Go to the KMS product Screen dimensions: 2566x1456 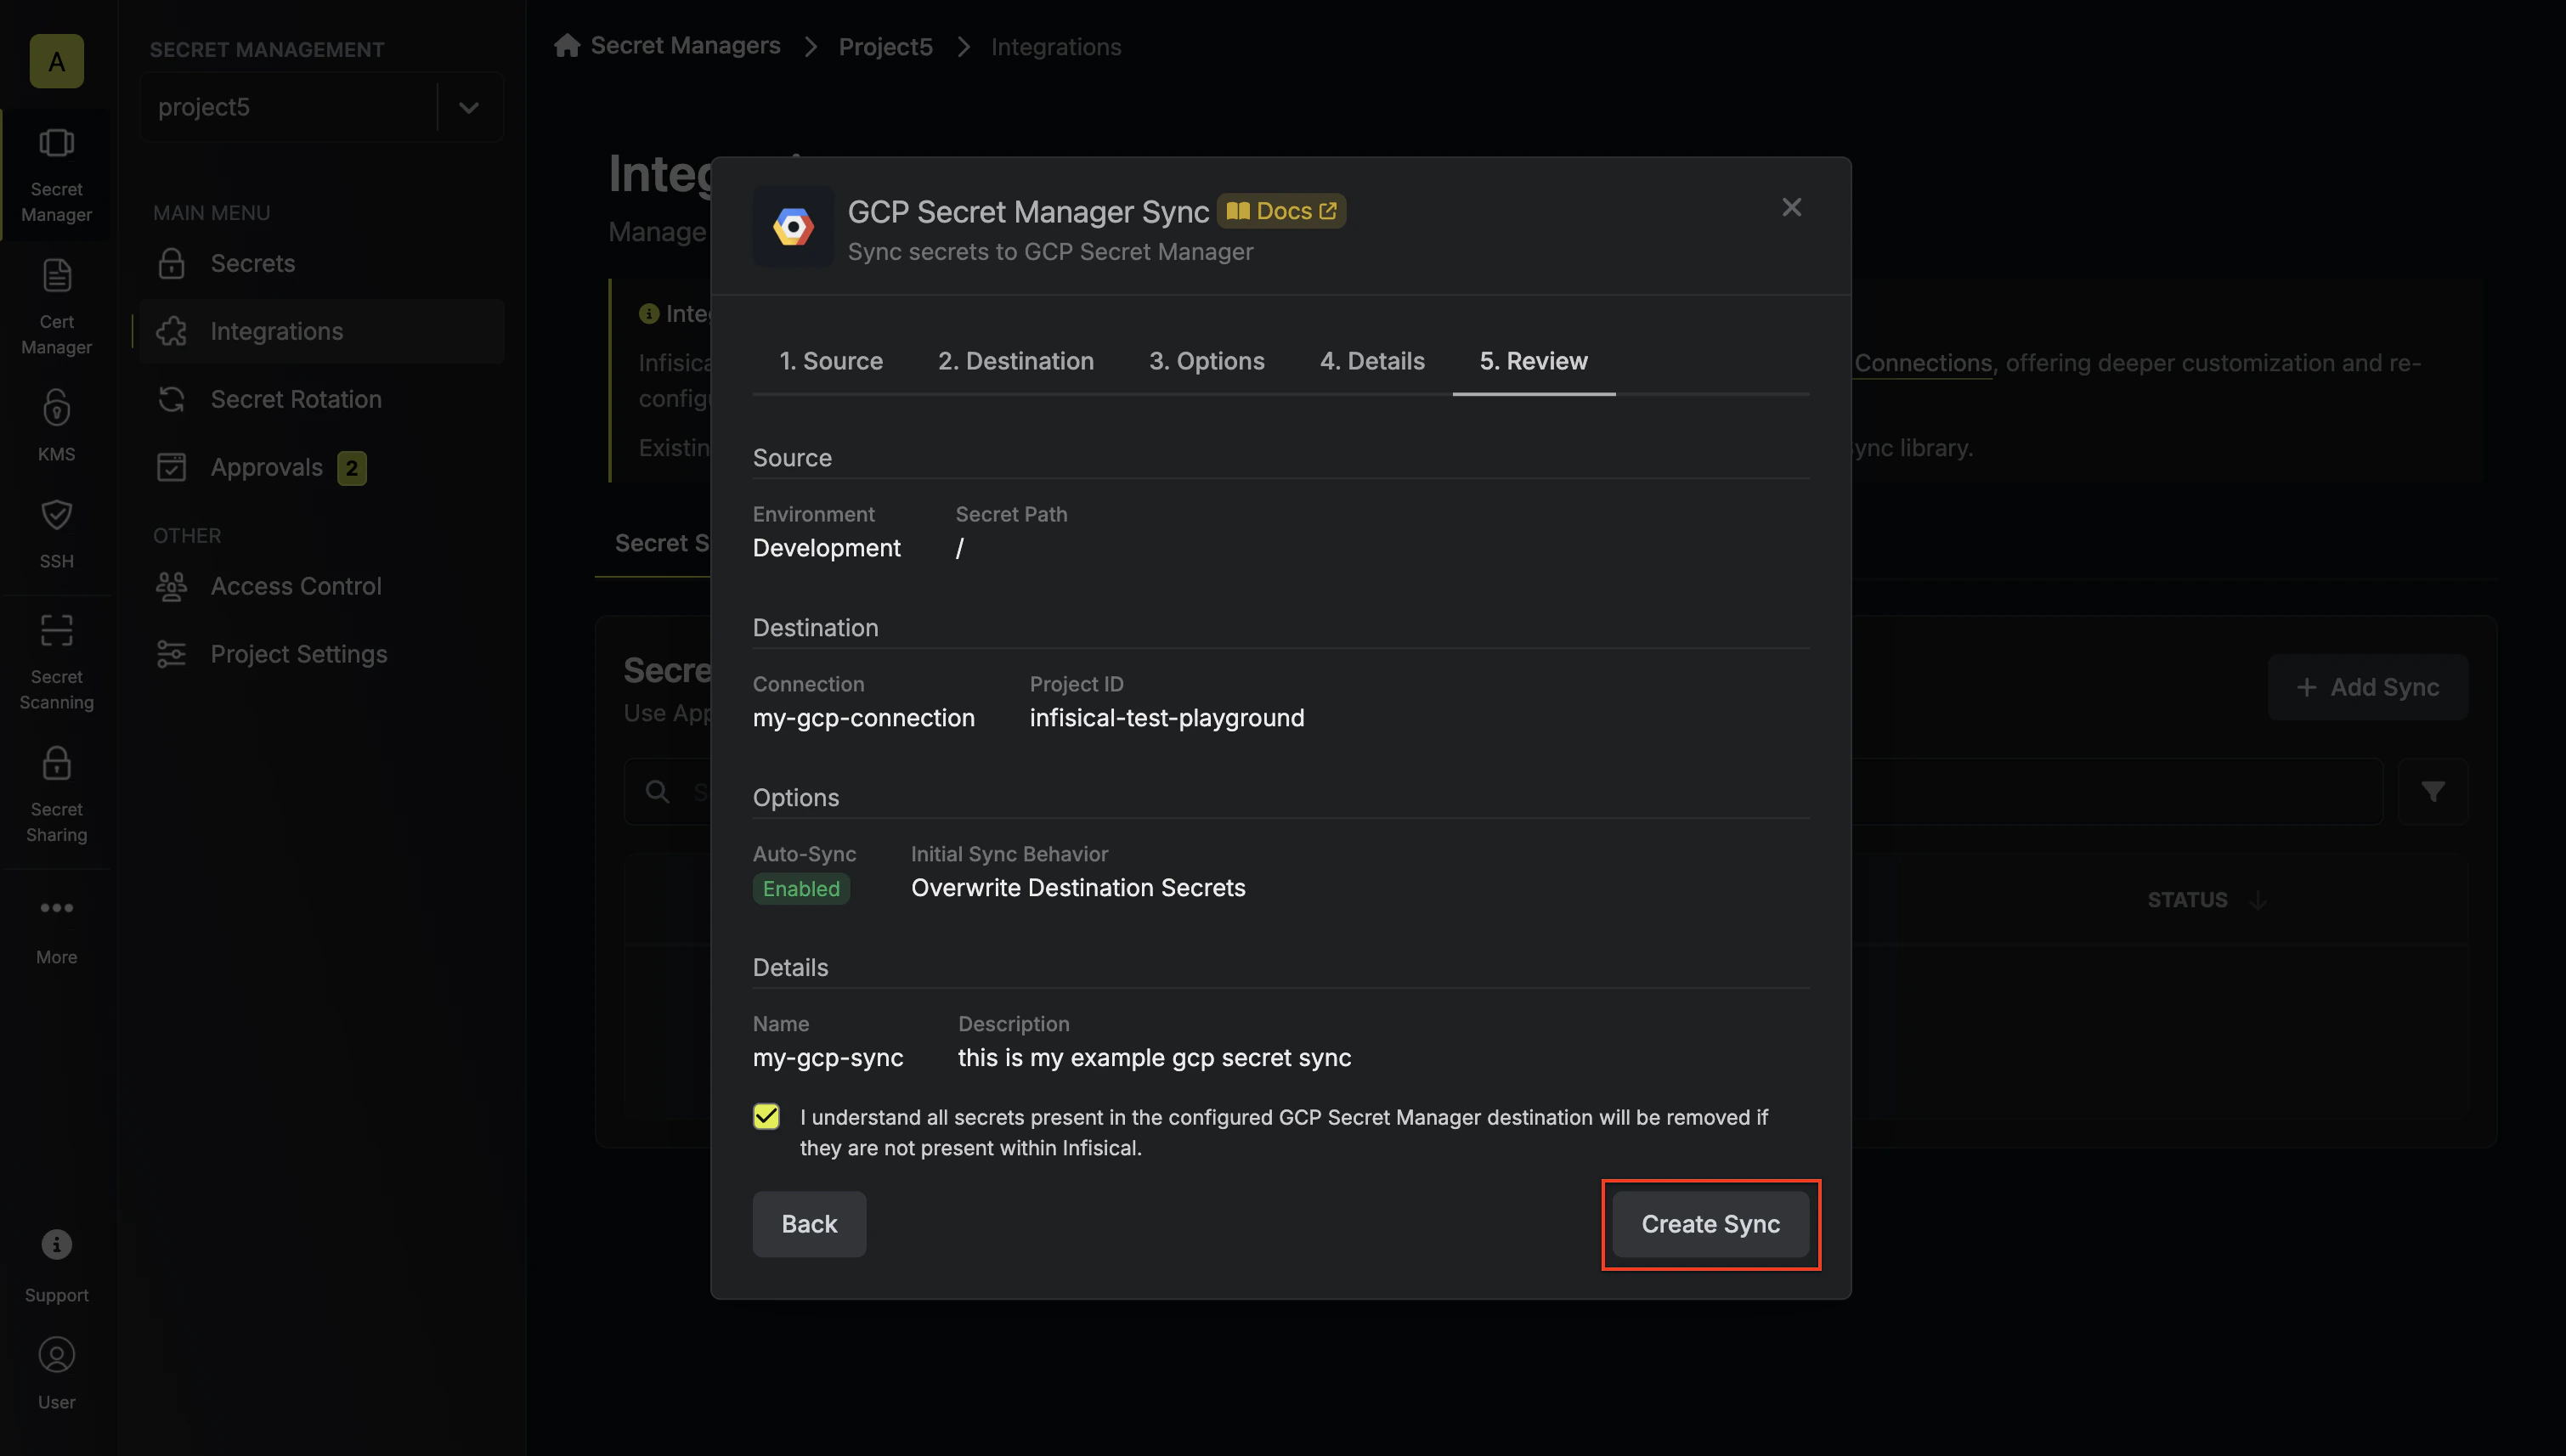coord(56,425)
